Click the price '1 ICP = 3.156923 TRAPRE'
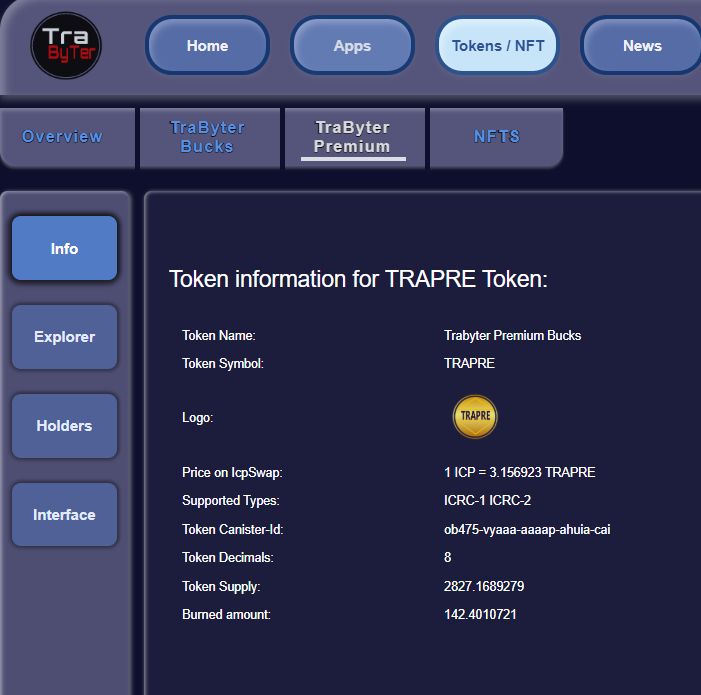The image size is (701, 695). [x=519, y=472]
